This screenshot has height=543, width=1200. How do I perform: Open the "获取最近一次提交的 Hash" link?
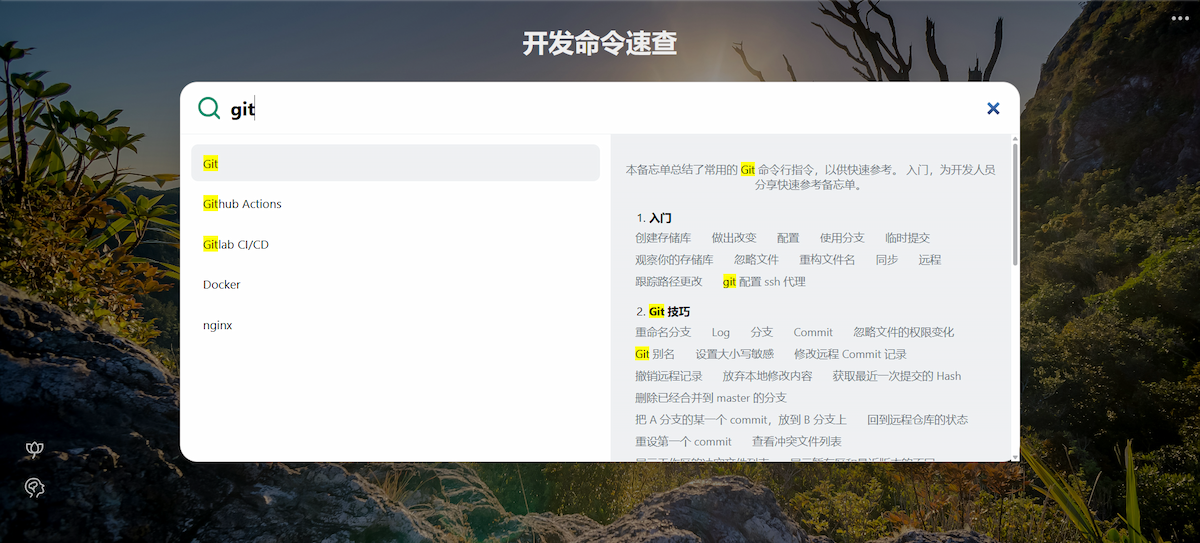(896, 376)
